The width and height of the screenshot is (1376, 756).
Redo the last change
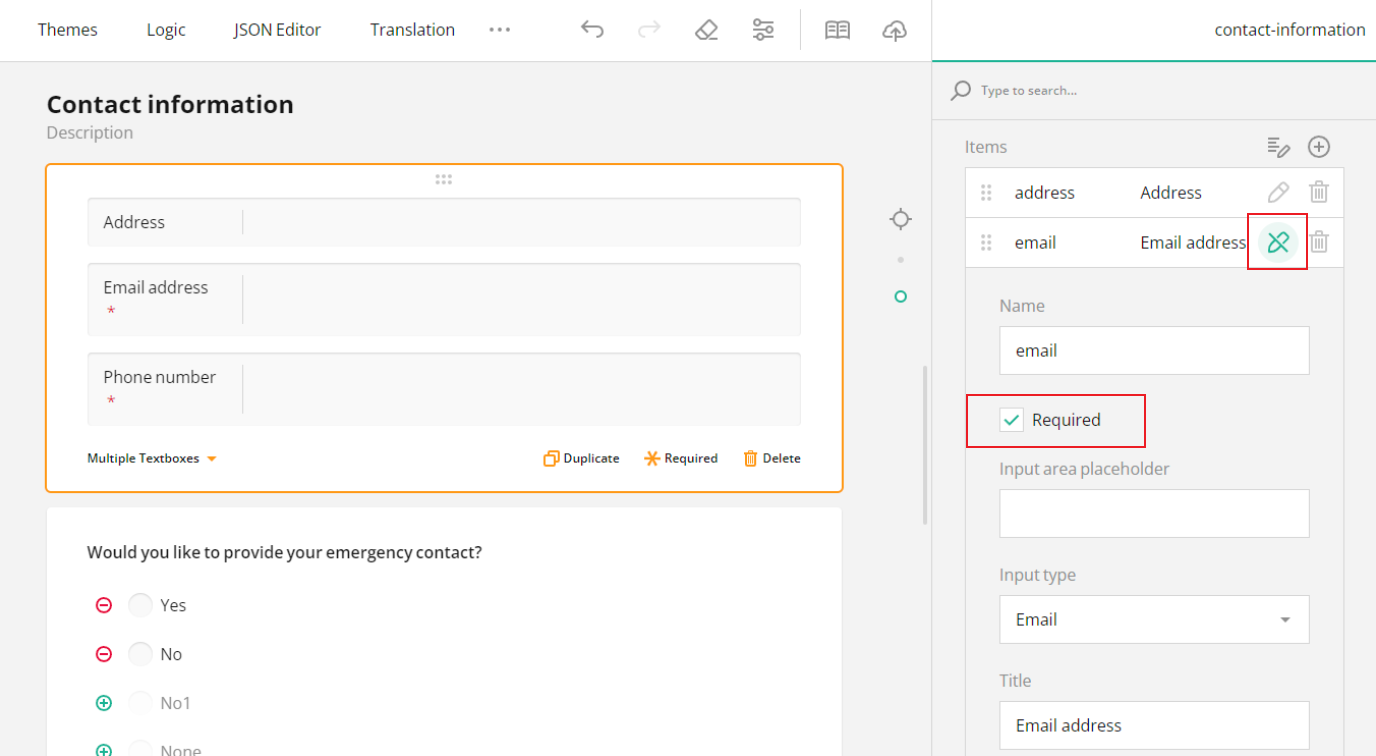click(649, 30)
